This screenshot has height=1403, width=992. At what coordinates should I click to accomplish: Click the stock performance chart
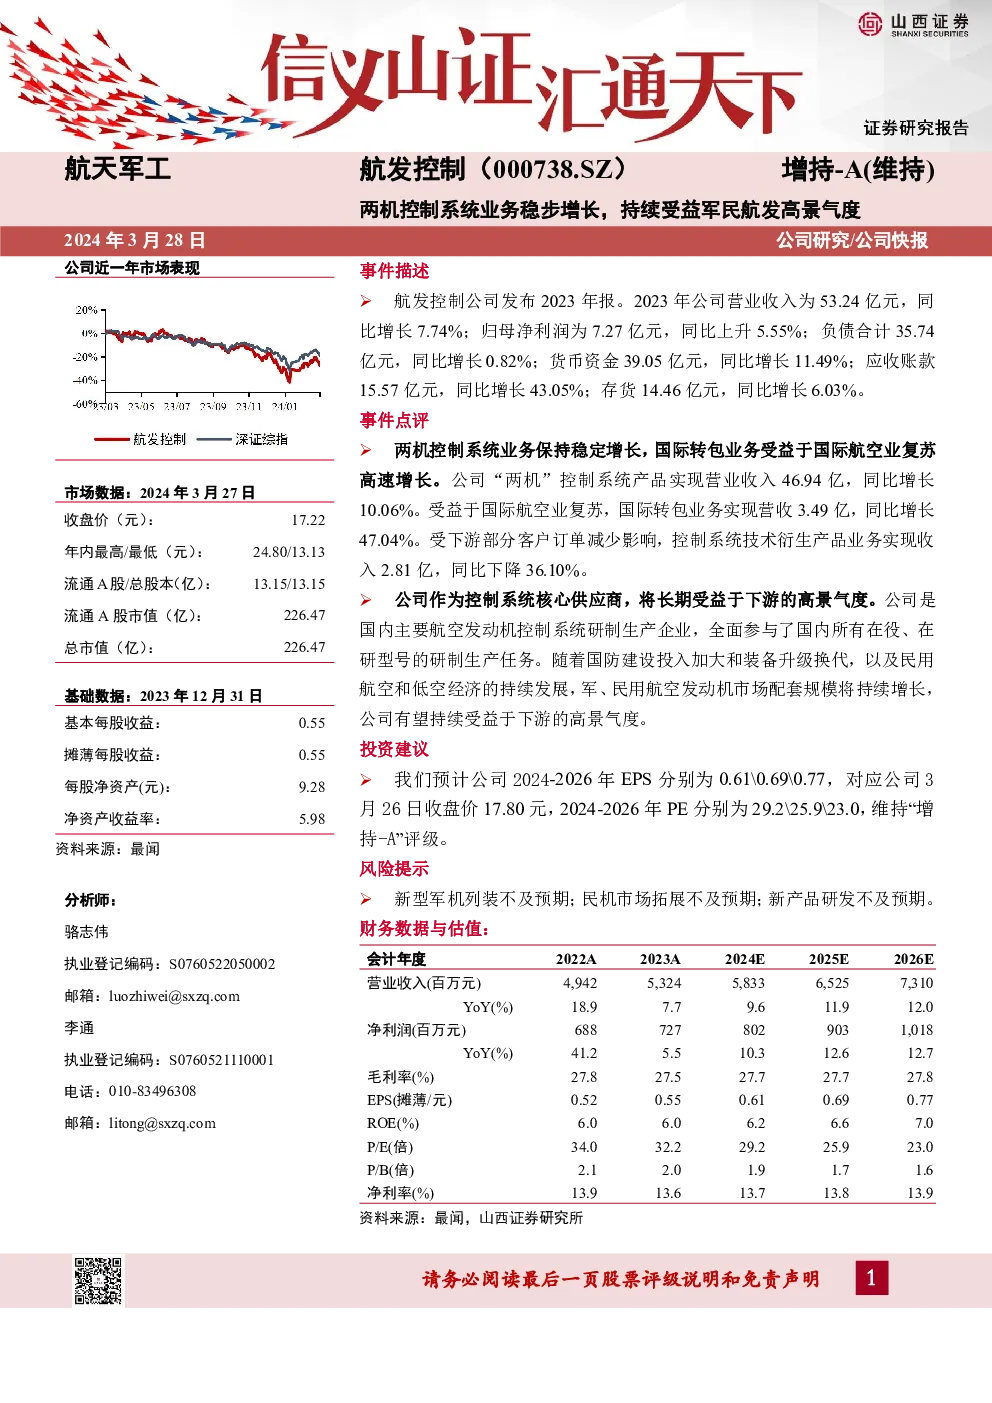tap(196, 356)
